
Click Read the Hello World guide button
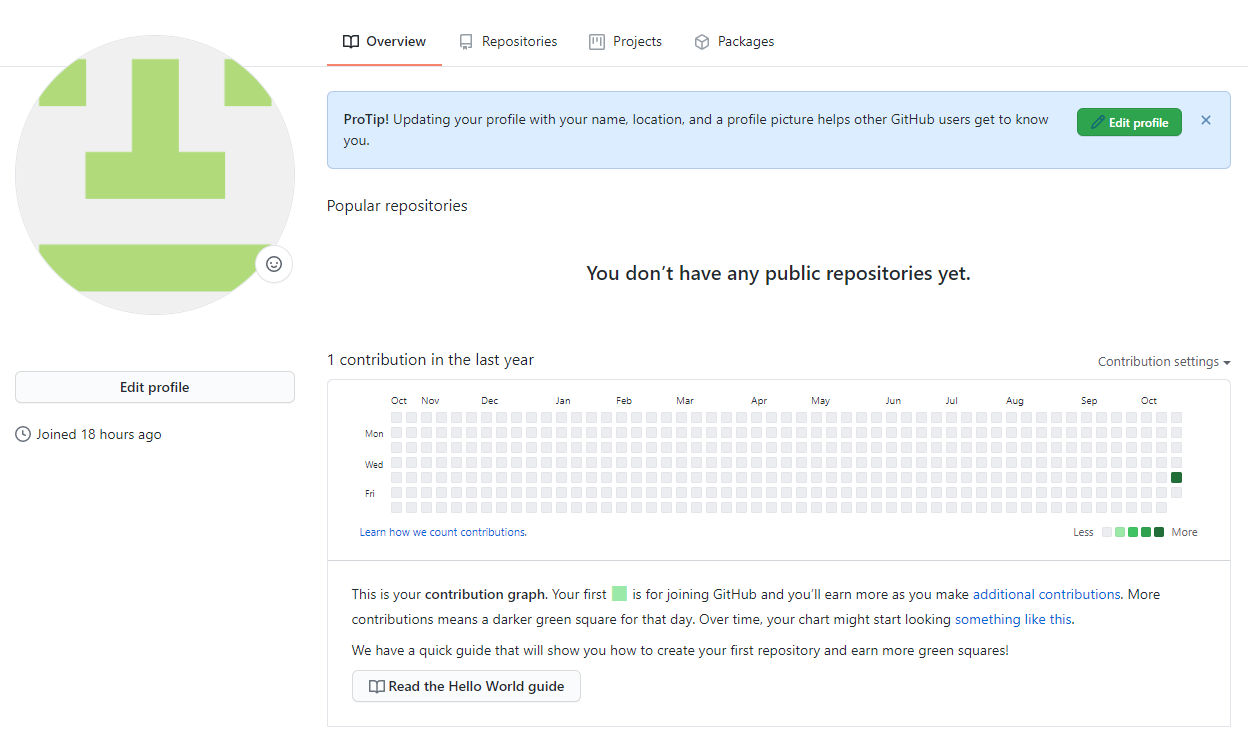(x=466, y=686)
